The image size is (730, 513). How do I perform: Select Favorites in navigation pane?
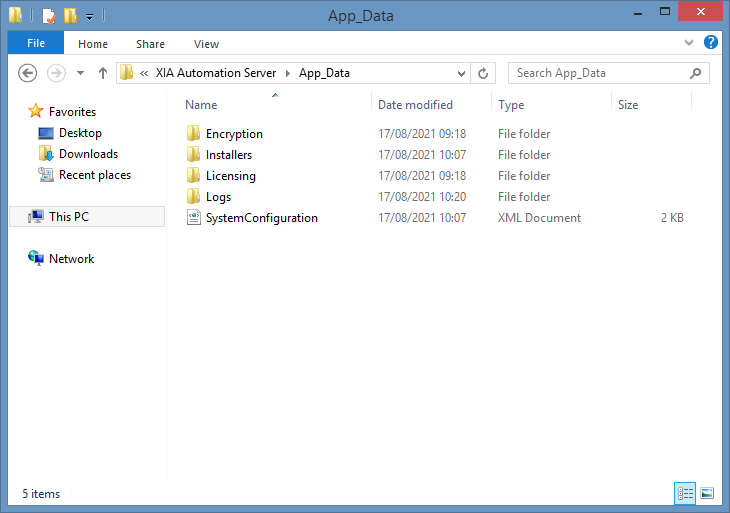pyautogui.click(x=72, y=112)
